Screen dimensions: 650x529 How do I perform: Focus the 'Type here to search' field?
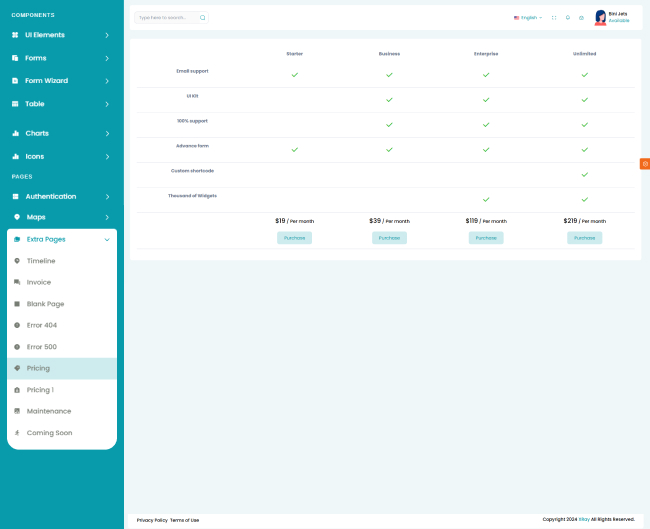(165, 17)
